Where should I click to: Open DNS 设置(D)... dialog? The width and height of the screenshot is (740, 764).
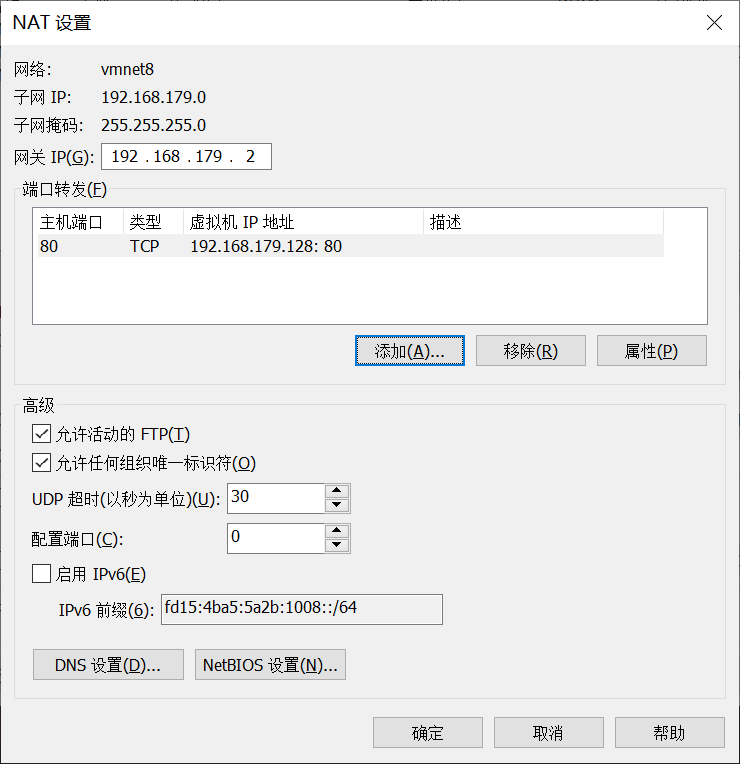(x=108, y=664)
